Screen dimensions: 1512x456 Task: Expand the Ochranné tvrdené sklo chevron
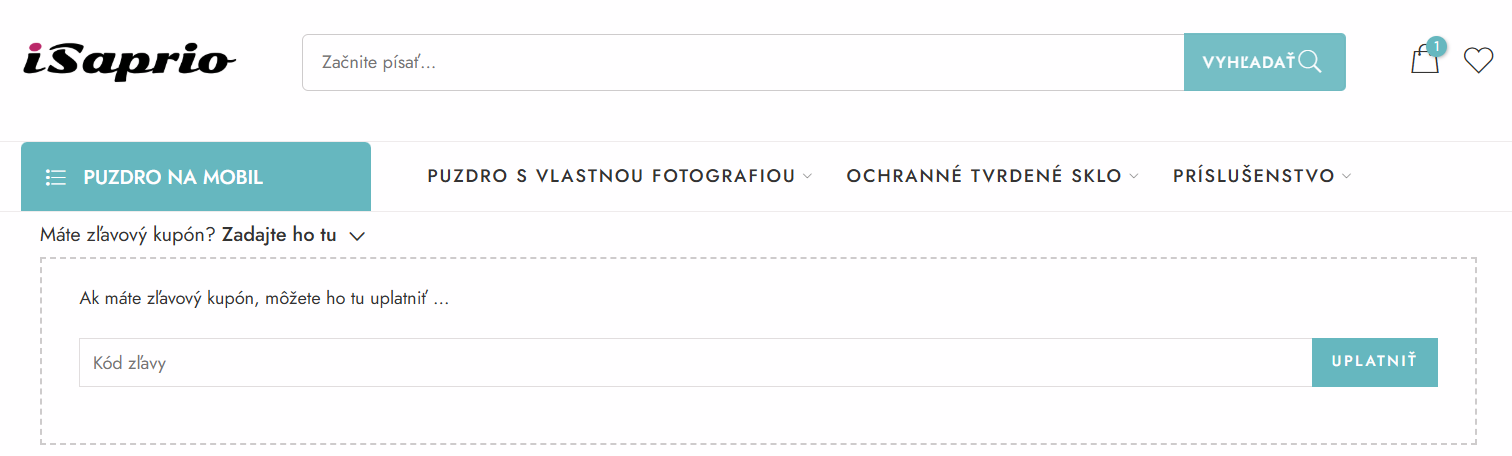click(x=1134, y=177)
